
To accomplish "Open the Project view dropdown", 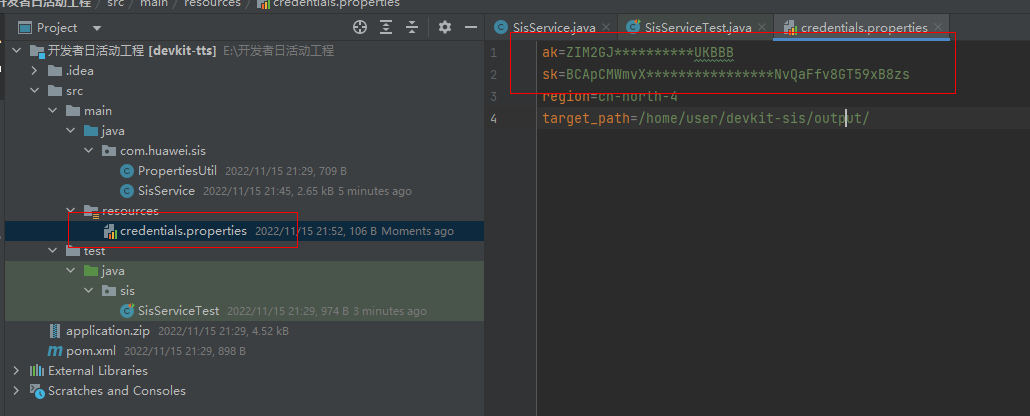I will point(97,28).
